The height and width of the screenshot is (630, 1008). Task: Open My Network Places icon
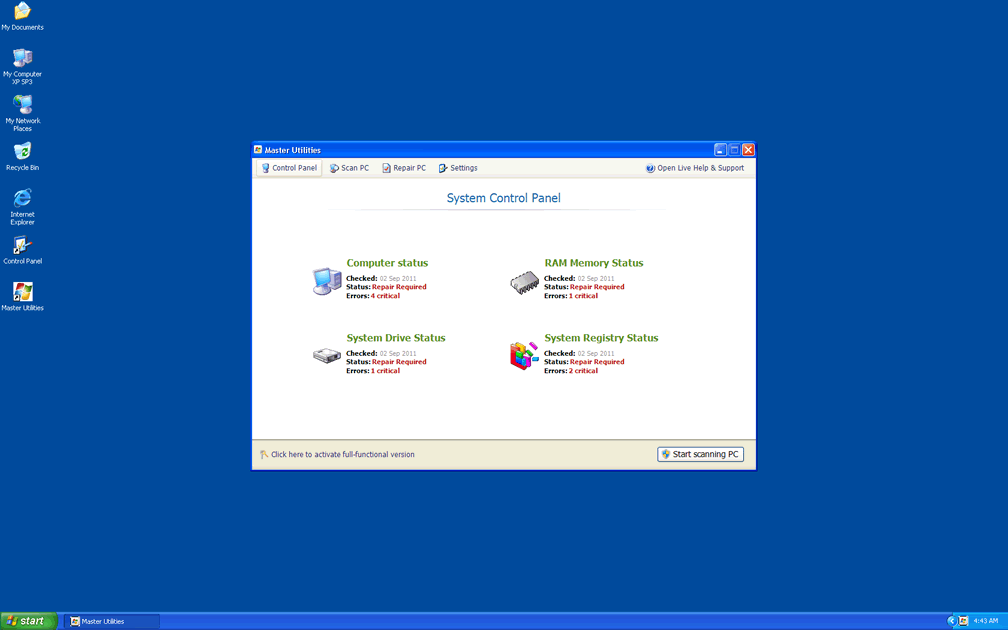[x=22, y=105]
